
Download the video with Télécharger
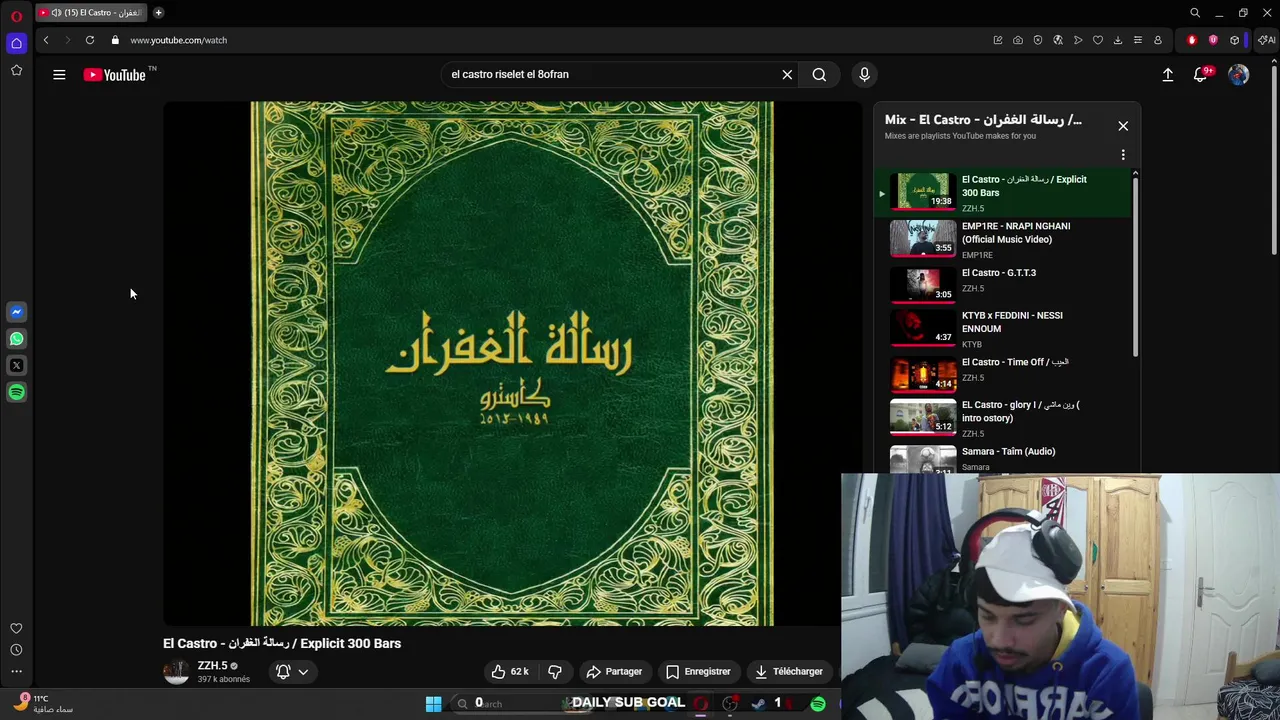(x=788, y=672)
